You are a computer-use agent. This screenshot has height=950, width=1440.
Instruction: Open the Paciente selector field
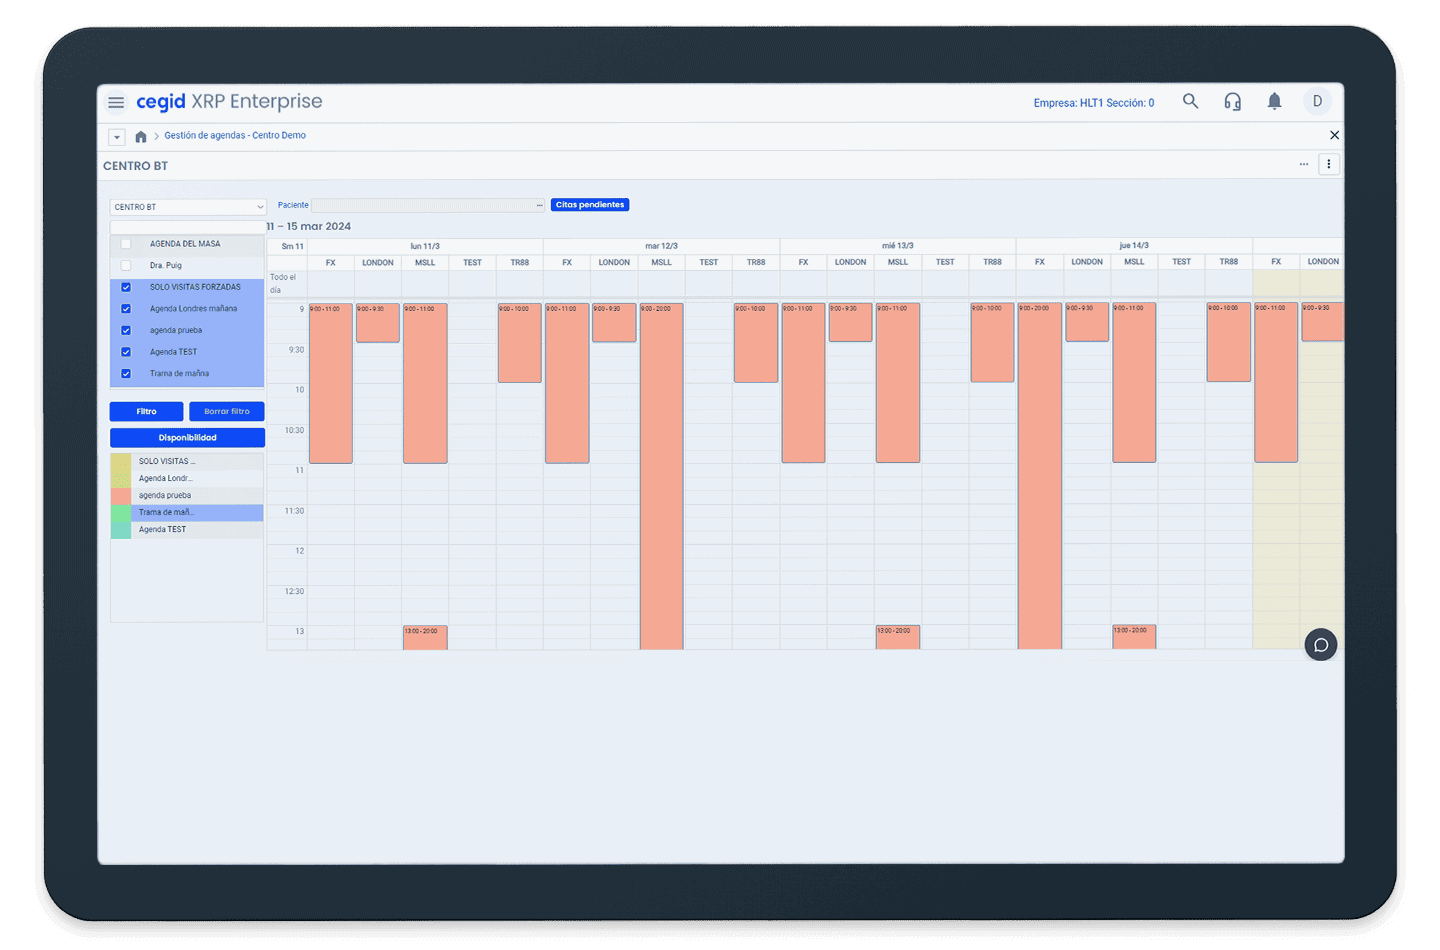coord(428,205)
